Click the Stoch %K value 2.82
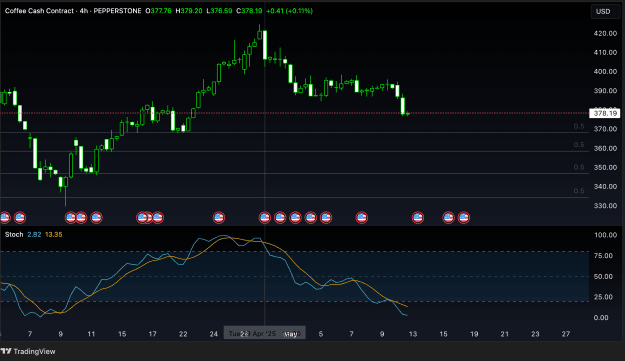Image resolution: width=625 pixels, height=361 pixels. pyautogui.click(x=34, y=234)
